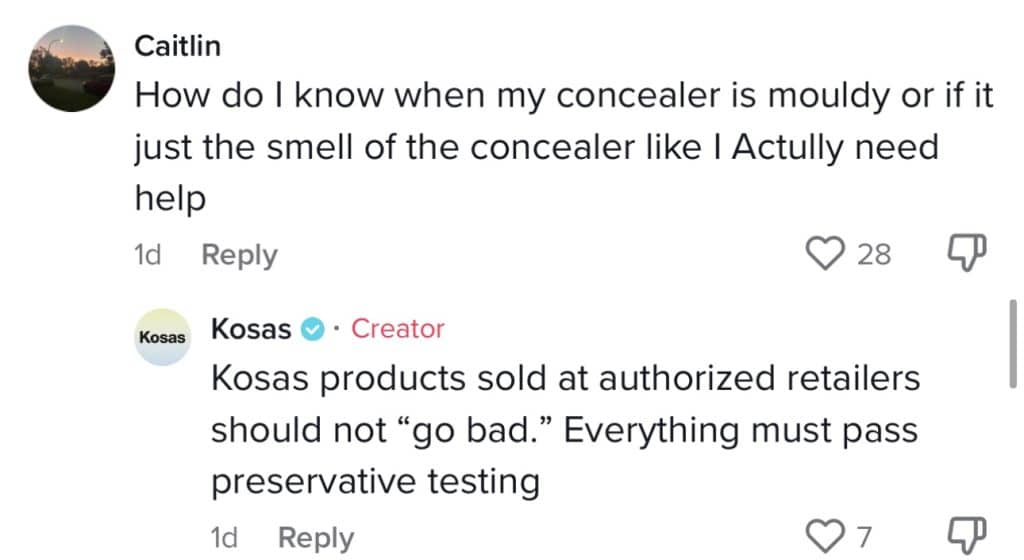Click the 7 likes count on Kosas reply
Screen dimensions: 1024x560
[865, 537]
